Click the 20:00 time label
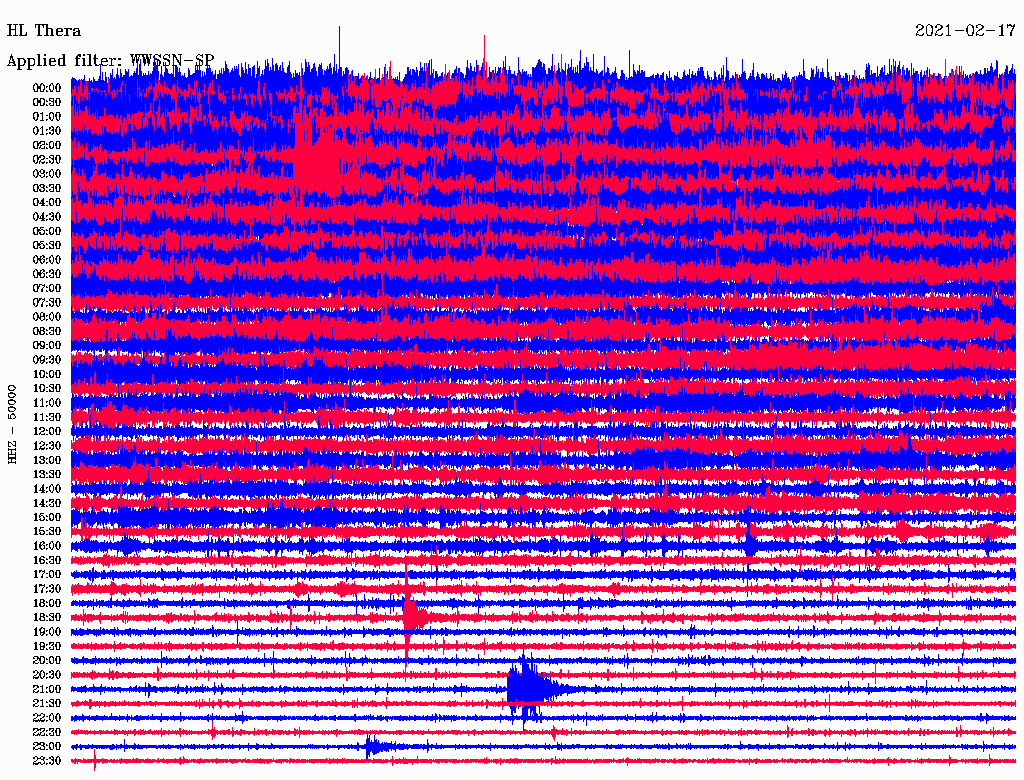The height and width of the screenshot is (780, 1024). coord(47,660)
